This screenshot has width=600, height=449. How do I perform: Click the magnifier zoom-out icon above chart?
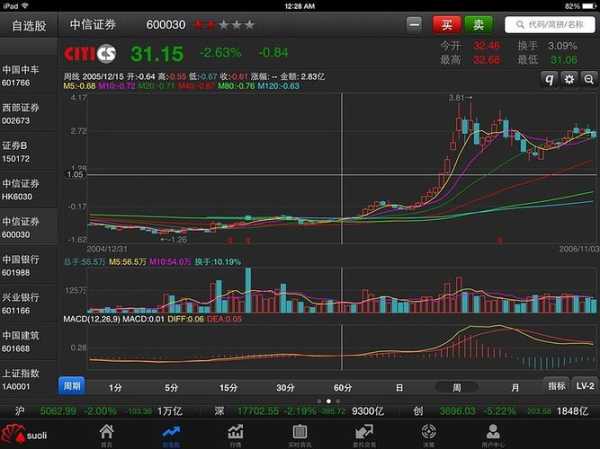tap(587, 79)
